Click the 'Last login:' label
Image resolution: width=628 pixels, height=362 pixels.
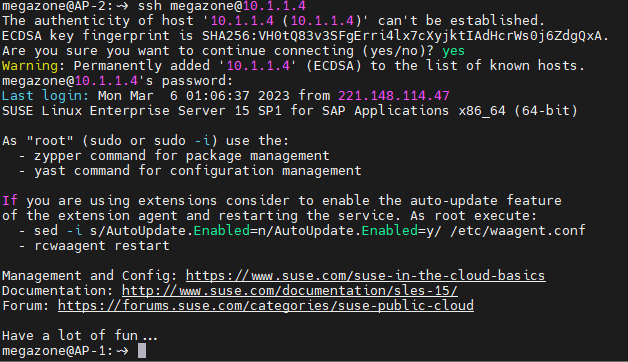point(45,96)
